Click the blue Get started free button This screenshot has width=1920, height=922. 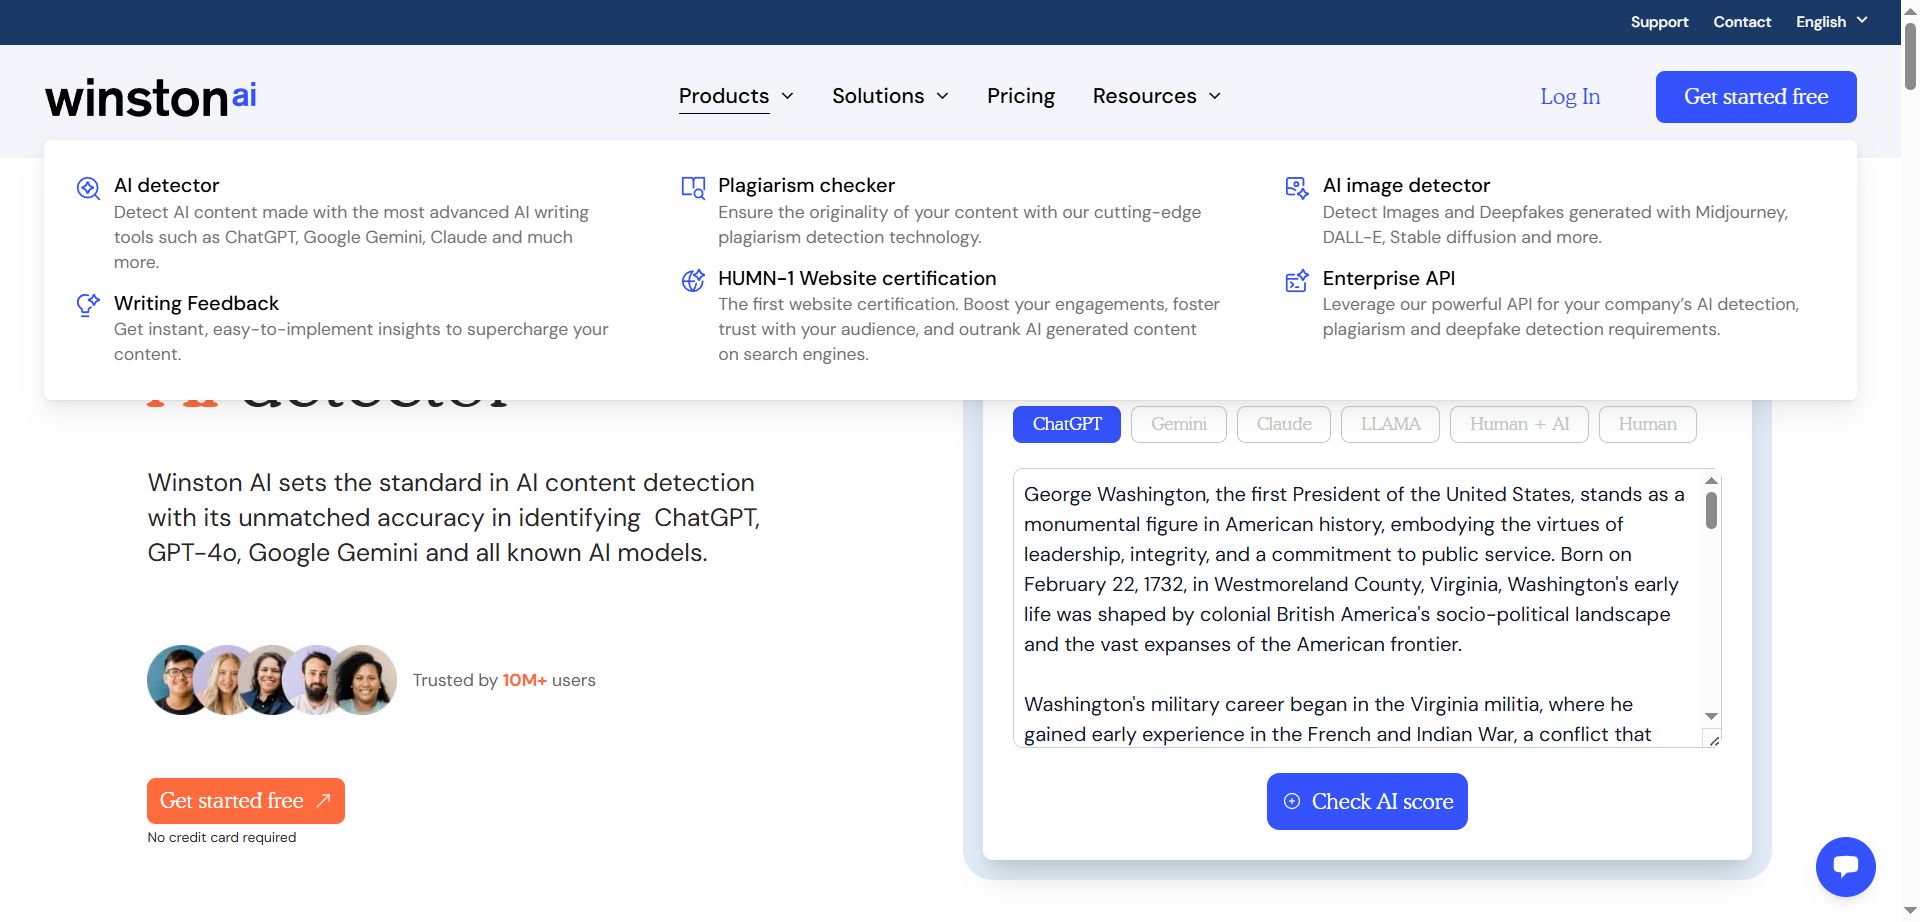pyautogui.click(x=1756, y=97)
